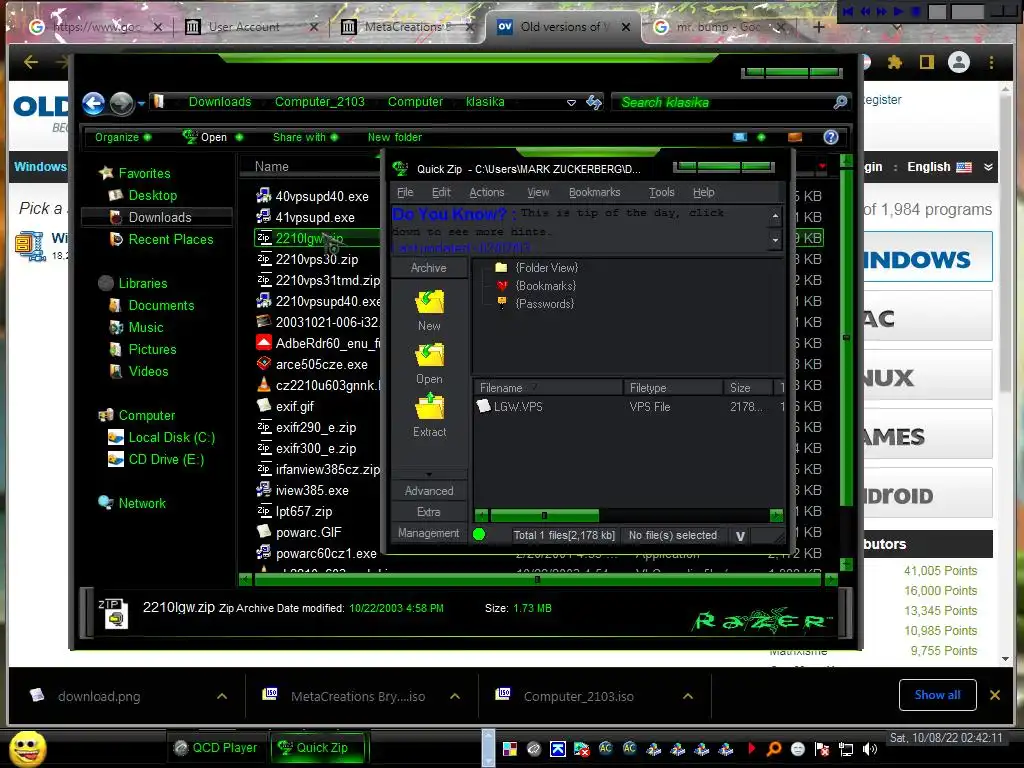1024x768 pixels.
Task: Click Show all downloads button
Action: point(937,695)
